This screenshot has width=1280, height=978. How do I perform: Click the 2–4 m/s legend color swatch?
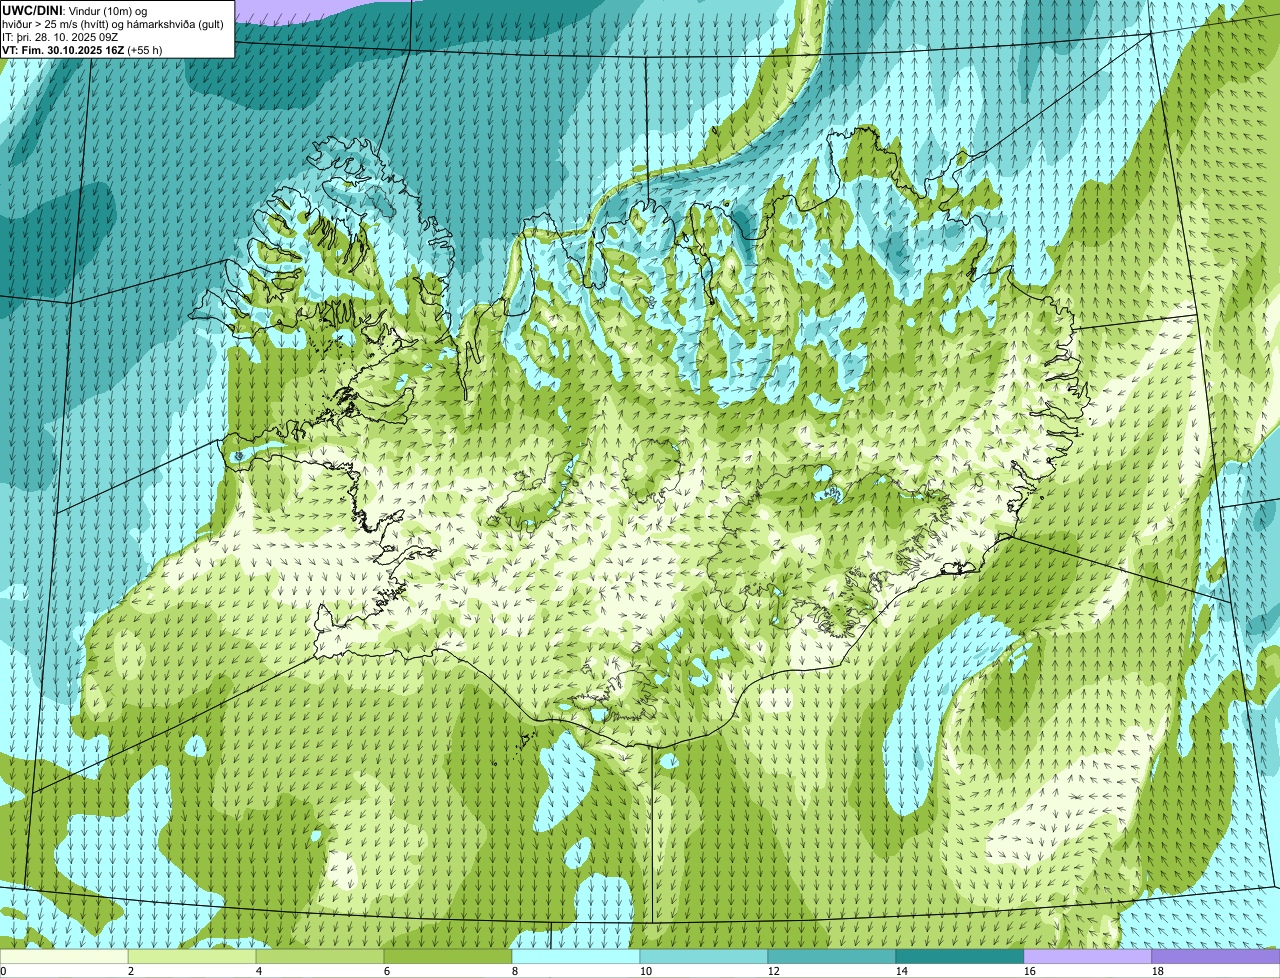pyautogui.click(x=192, y=957)
